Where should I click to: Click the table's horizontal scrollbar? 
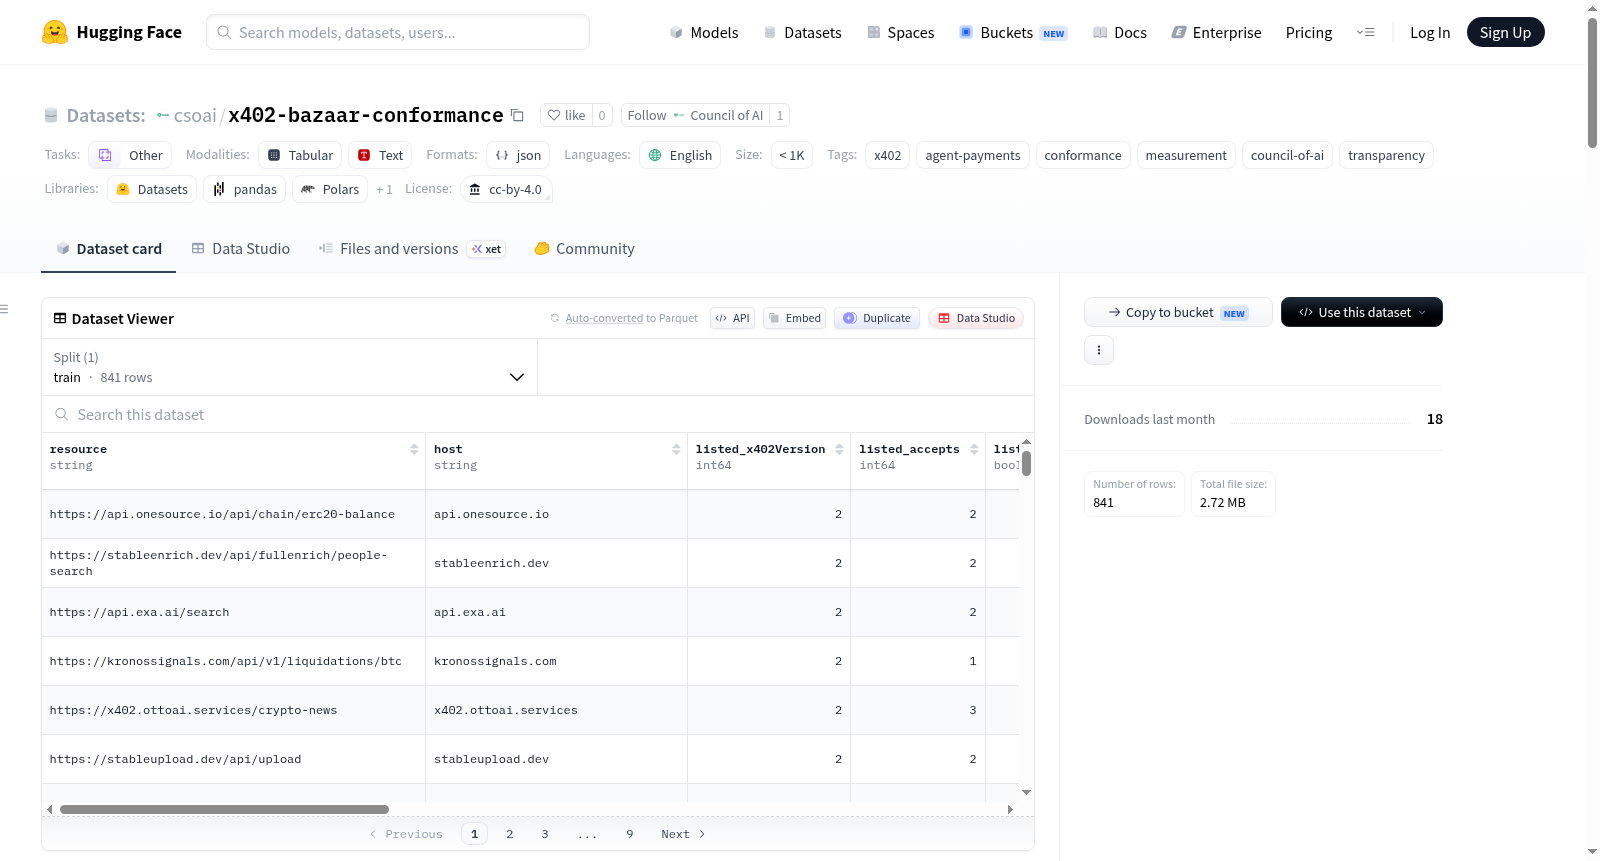pyautogui.click(x=224, y=809)
